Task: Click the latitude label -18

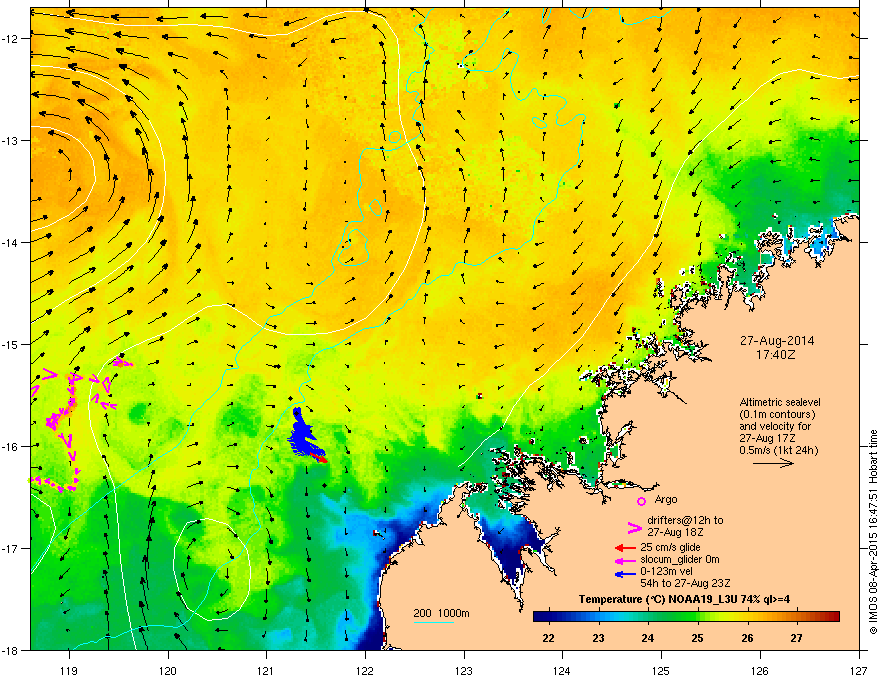Action: coord(11,651)
